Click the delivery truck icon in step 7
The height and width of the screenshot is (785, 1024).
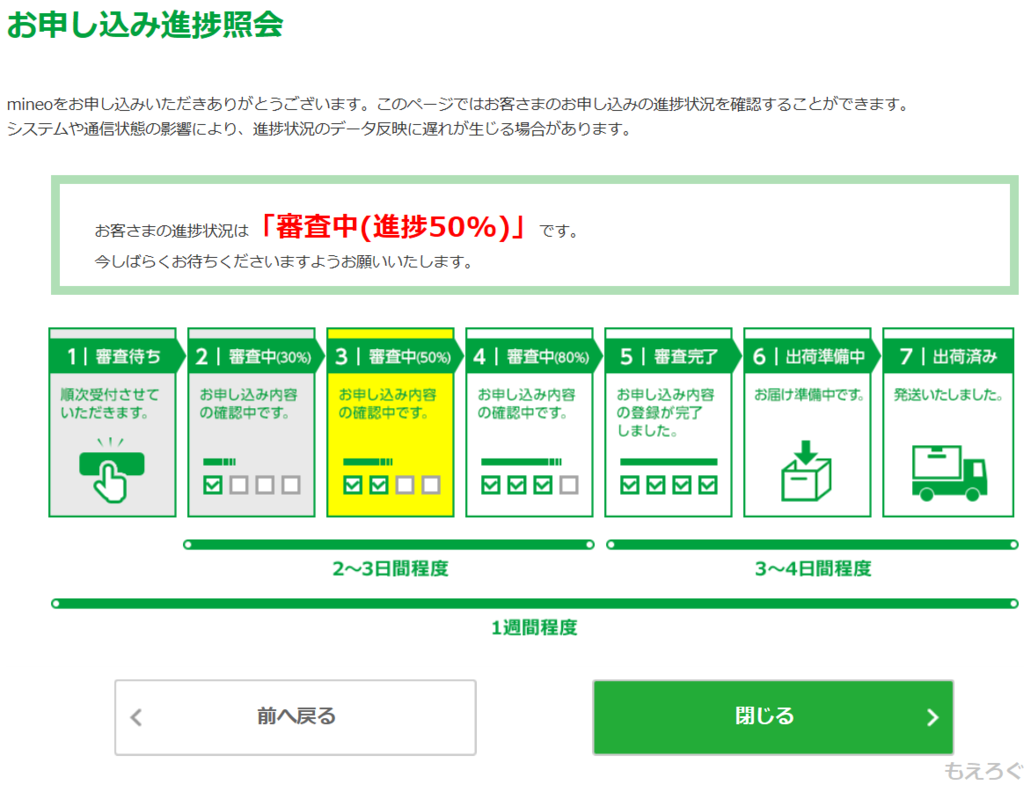[x=949, y=473]
